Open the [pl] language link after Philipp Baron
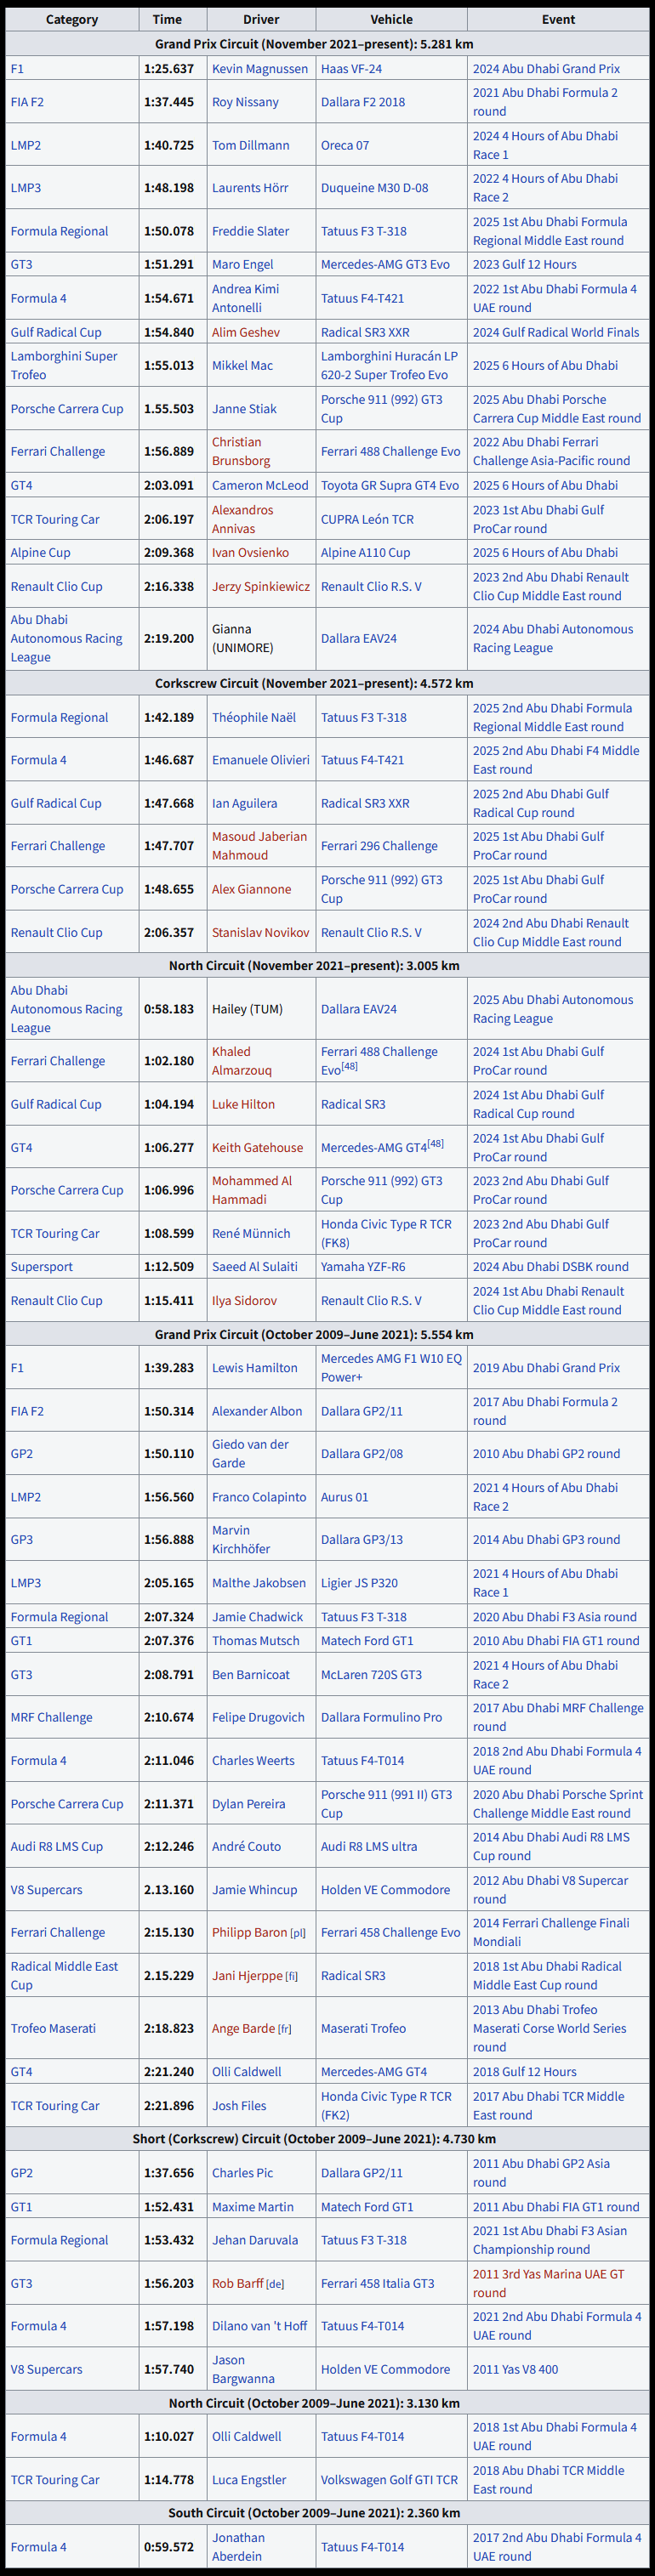Viewport: 655px width, 2576px height. (298, 1934)
